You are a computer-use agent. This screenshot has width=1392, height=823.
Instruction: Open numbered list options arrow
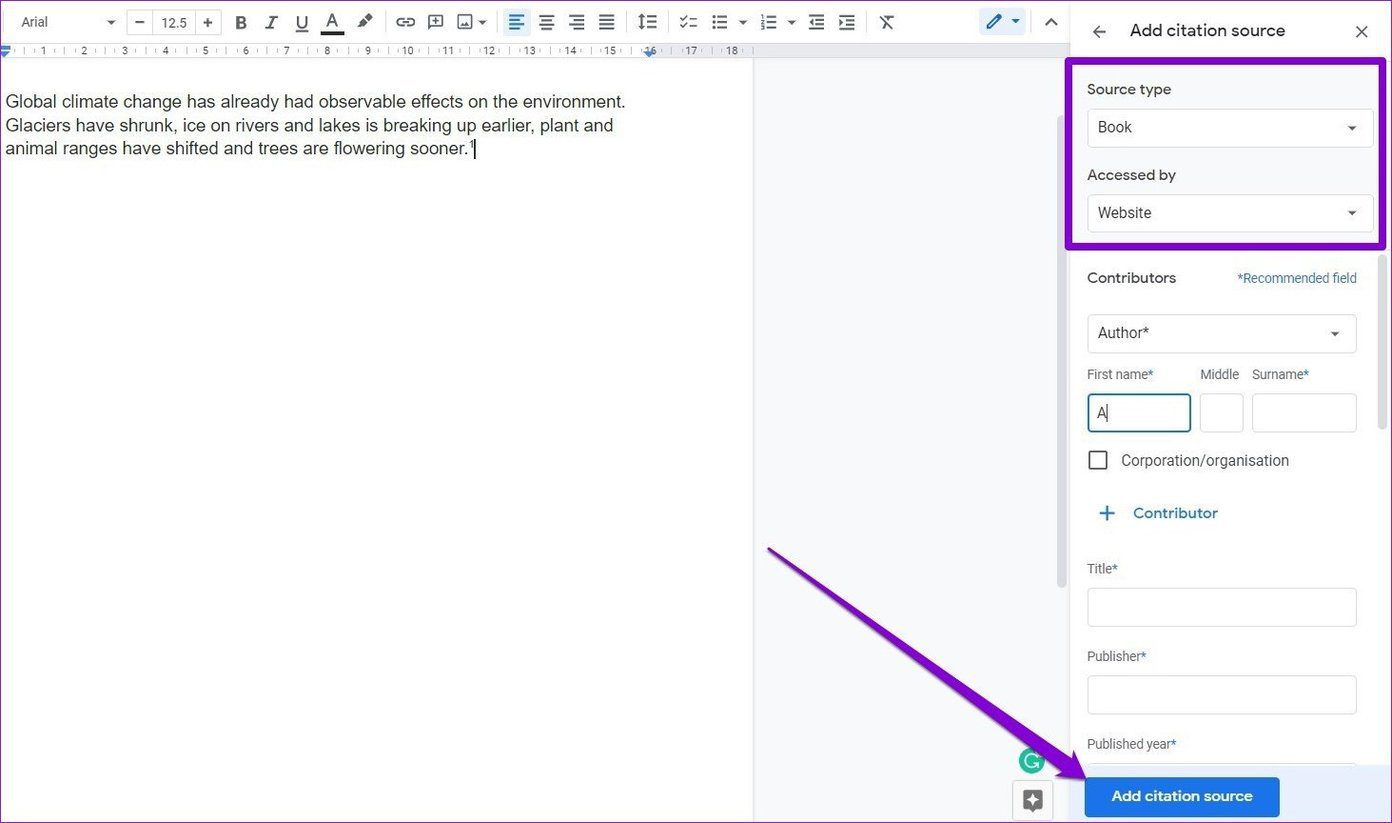click(x=791, y=22)
